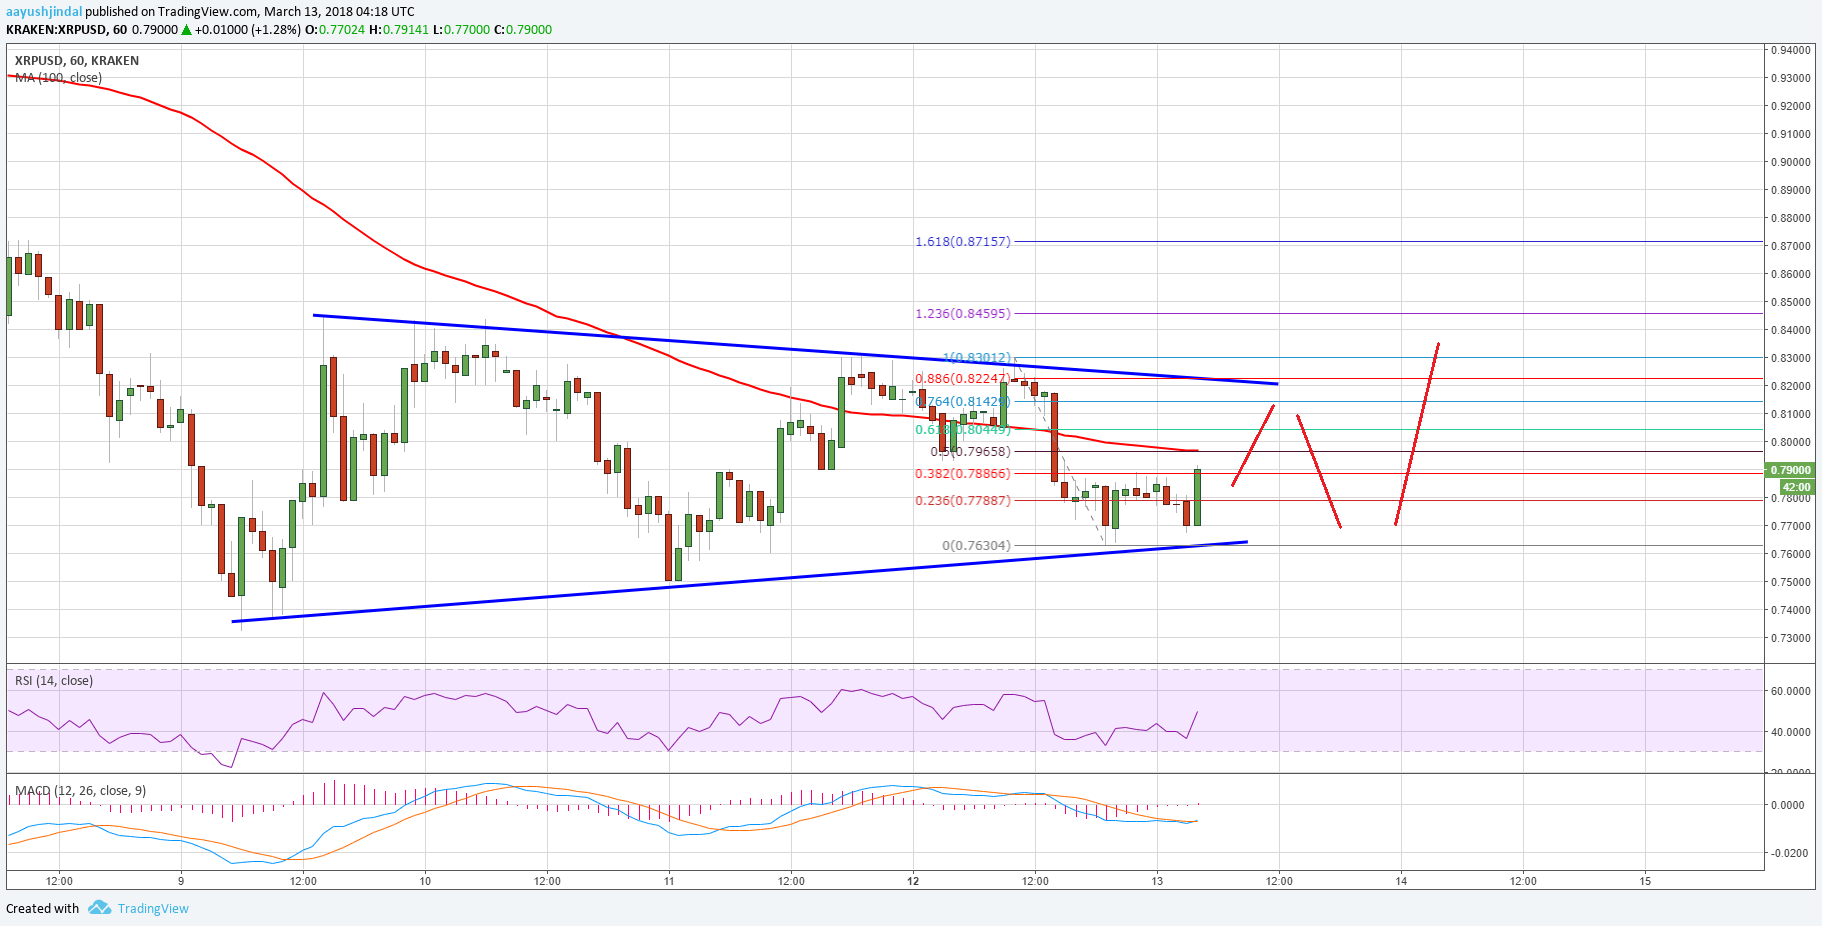Click the 0.90000 price axis value

click(x=1790, y=162)
